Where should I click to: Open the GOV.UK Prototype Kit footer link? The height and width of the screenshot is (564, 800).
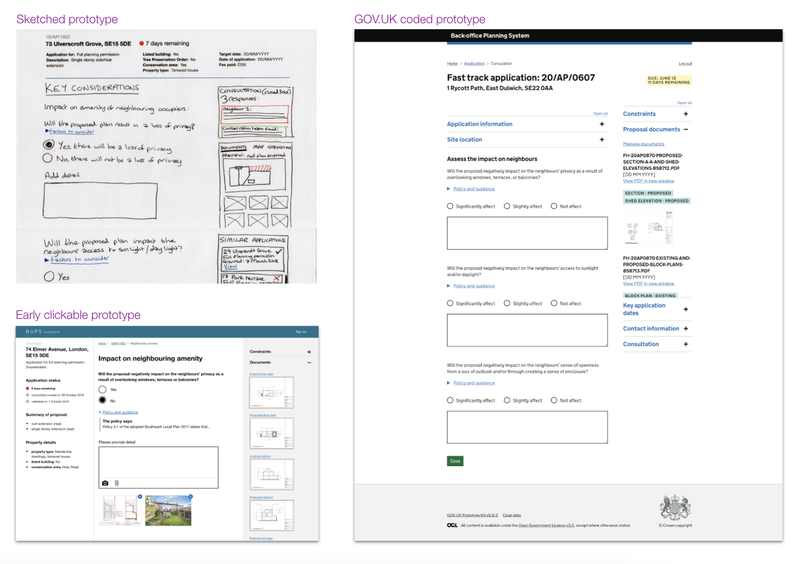472,515
